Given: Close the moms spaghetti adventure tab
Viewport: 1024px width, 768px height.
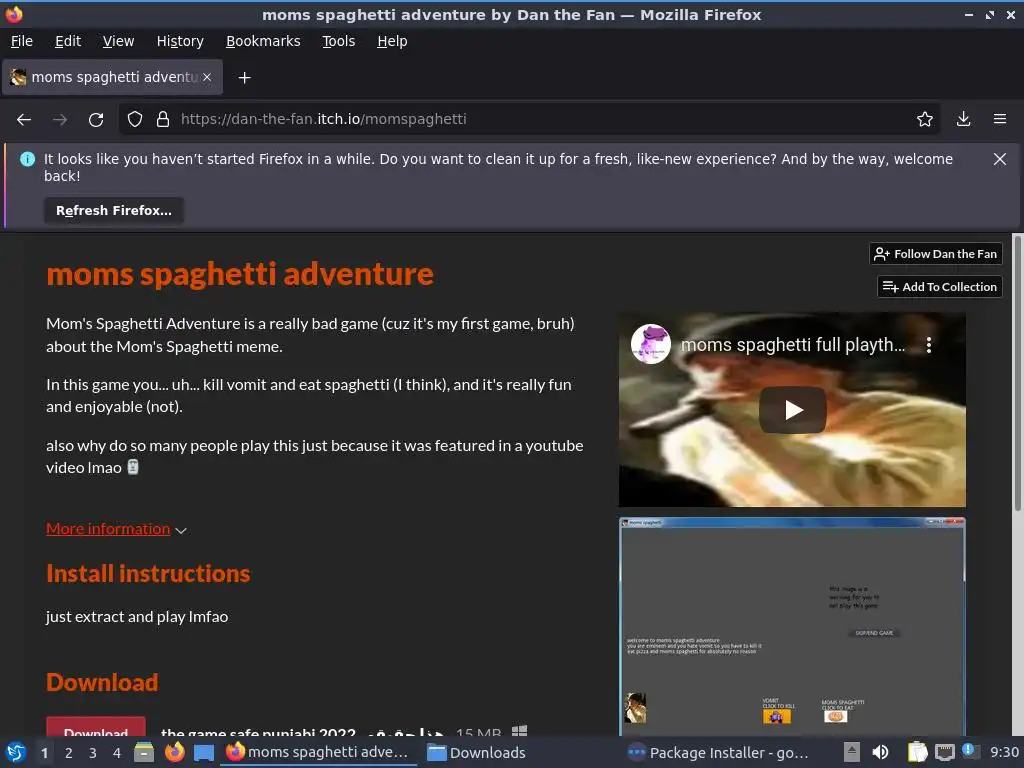Looking at the screenshot, I should 207,77.
